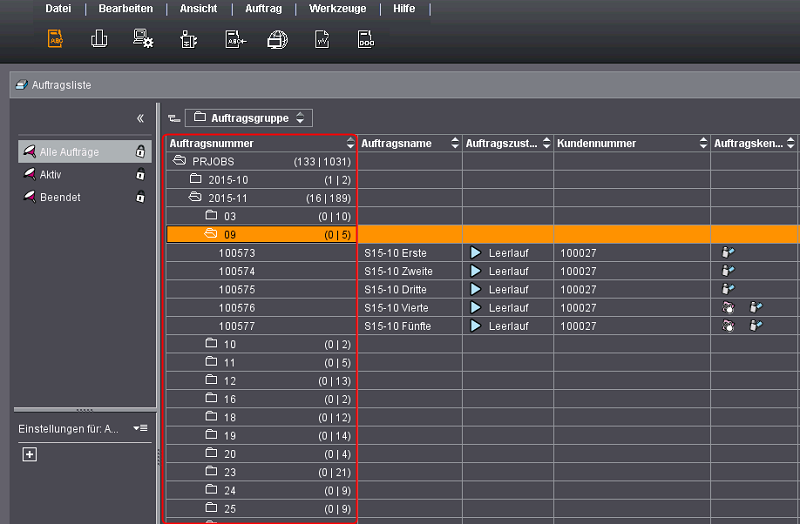Image resolution: width=800 pixels, height=524 pixels.
Task: Select folder 16 in the tree
Action: coord(261,400)
